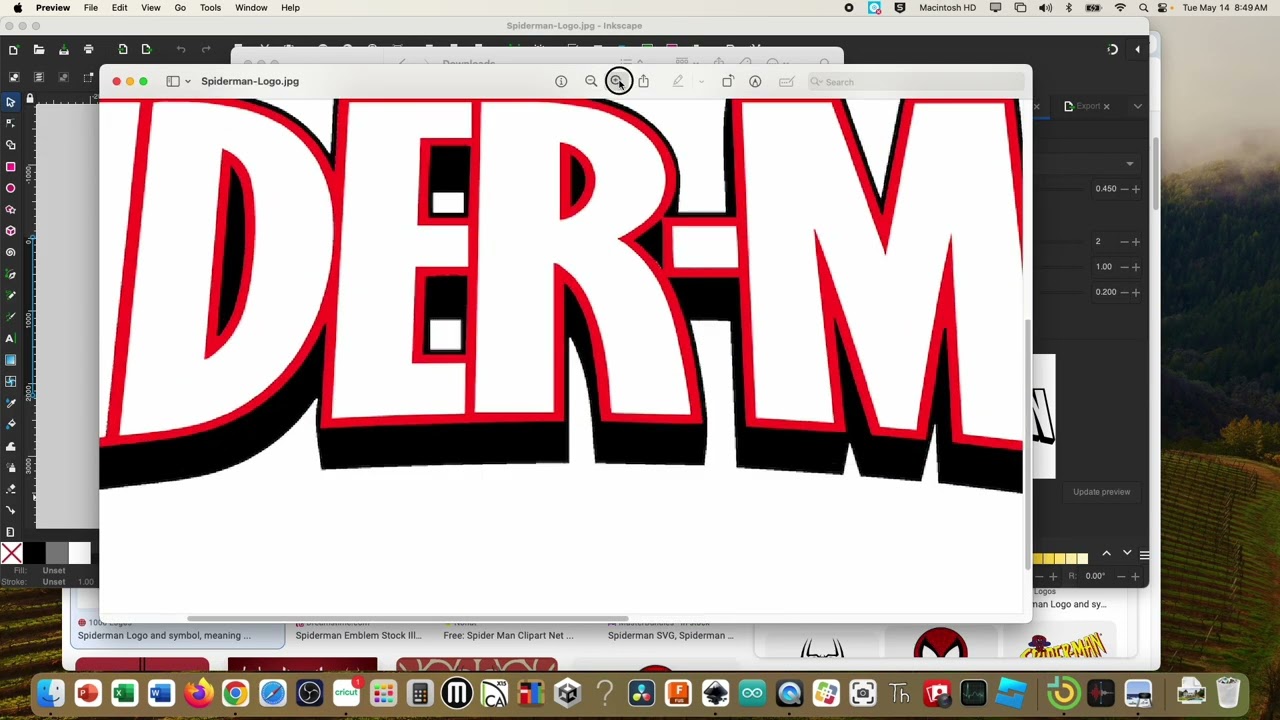Toggle the Preview sidebar view button
Viewport: 1280px width, 720px height.
coord(173,81)
